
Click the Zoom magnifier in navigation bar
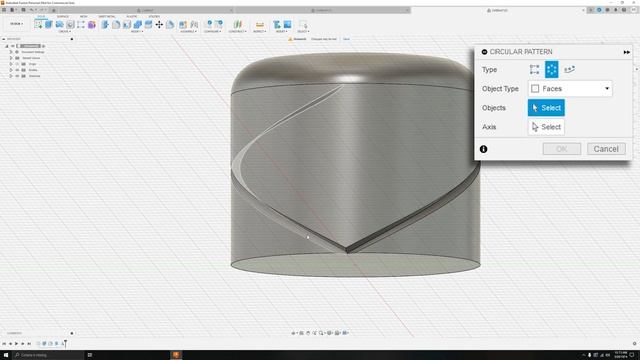321,333
